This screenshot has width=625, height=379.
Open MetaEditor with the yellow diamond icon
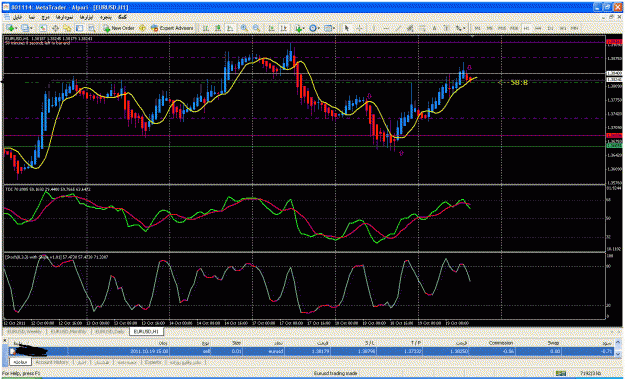(142, 28)
